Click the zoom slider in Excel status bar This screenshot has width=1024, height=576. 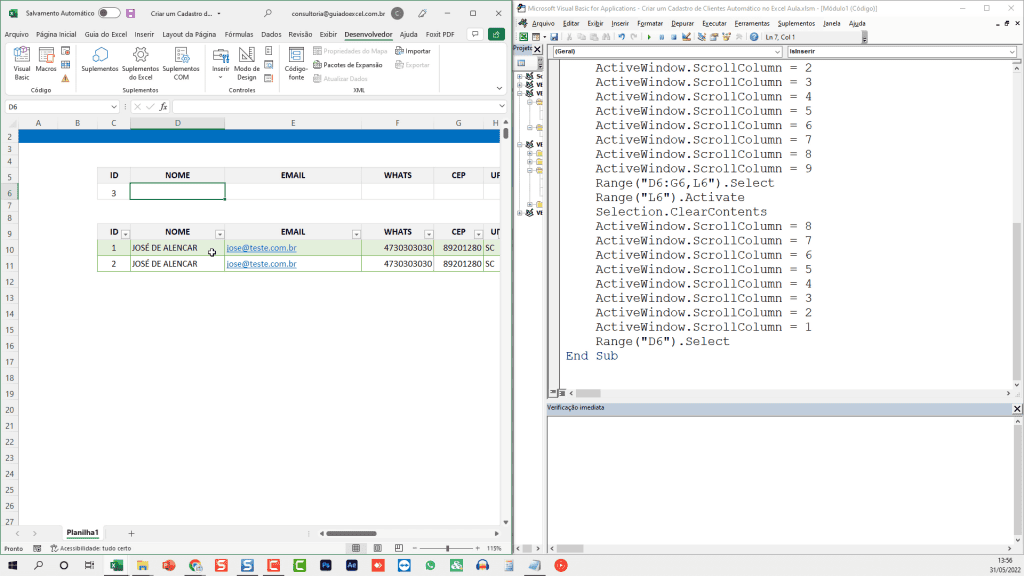tap(447, 548)
